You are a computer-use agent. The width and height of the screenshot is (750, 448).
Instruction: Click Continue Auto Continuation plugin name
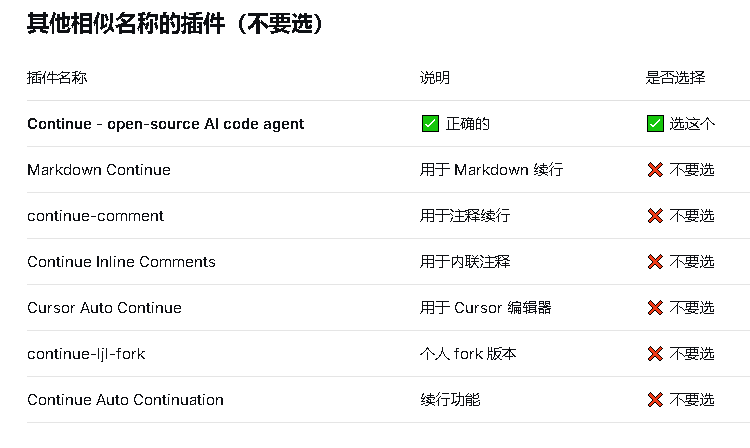(125, 400)
